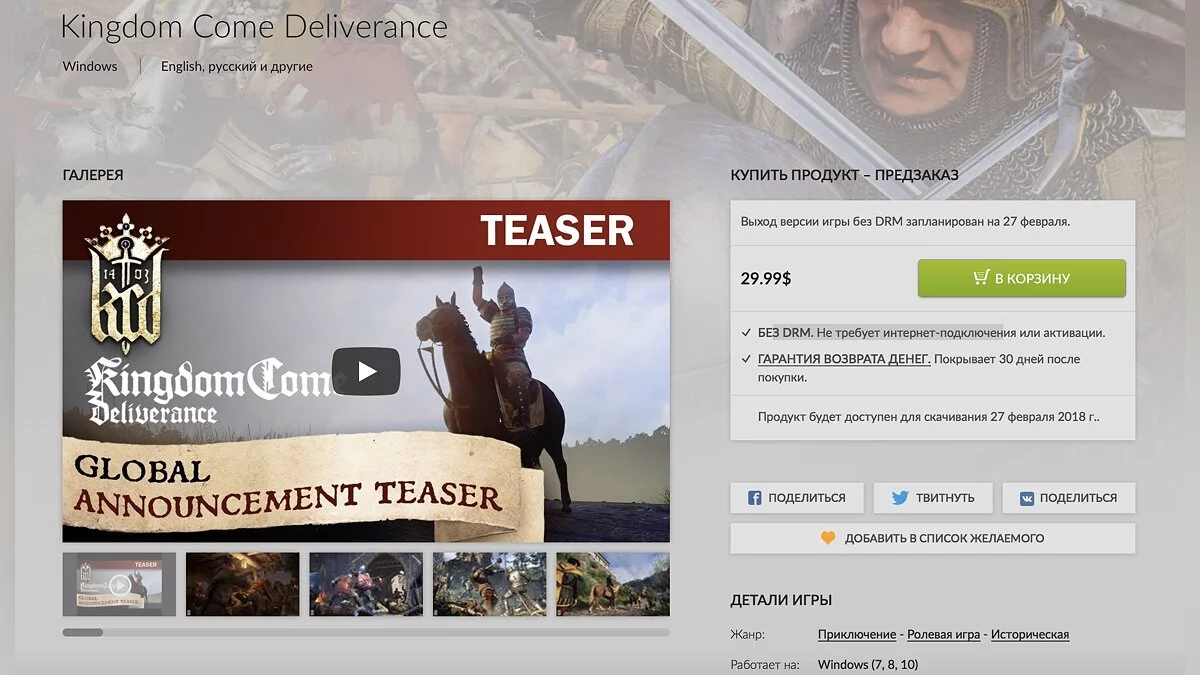Viewport: 1200px width, 675px height.
Task: Click the ТВИТНУТЬ Twitter button
Action: (x=932, y=498)
